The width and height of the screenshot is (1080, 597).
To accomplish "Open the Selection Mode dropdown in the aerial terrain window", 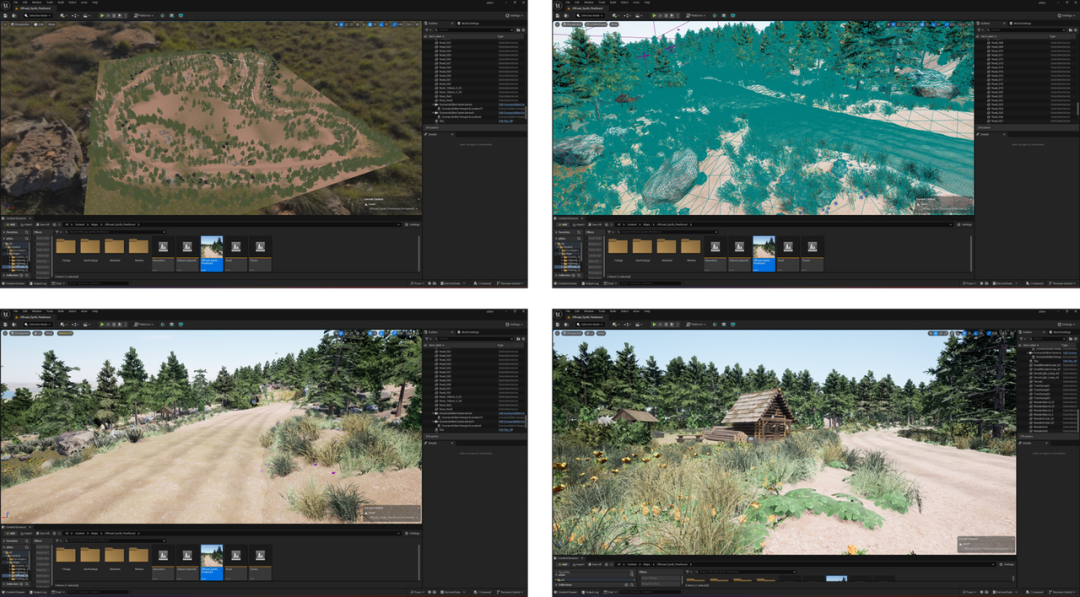I will pos(40,15).
